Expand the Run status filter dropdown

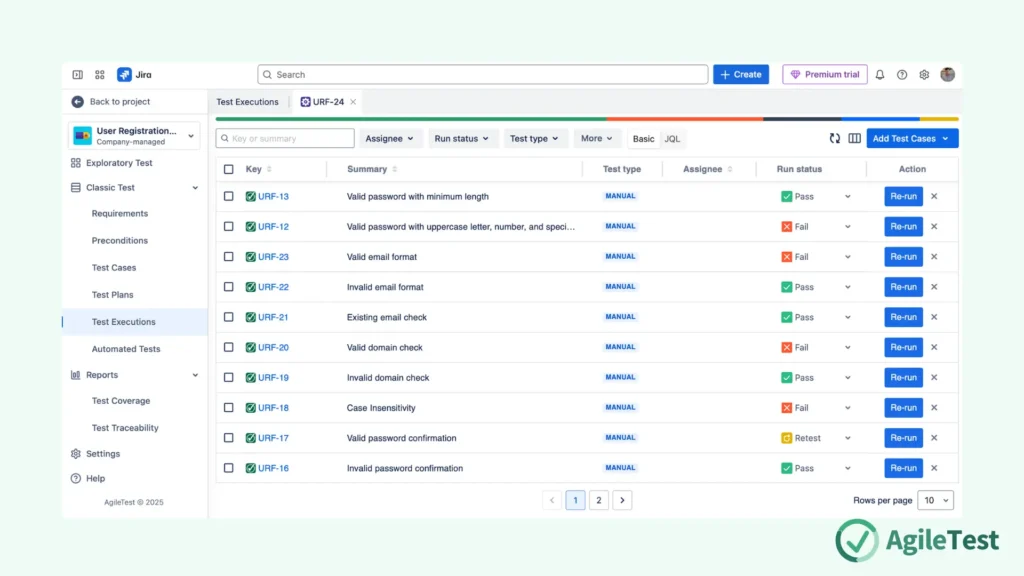point(462,139)
